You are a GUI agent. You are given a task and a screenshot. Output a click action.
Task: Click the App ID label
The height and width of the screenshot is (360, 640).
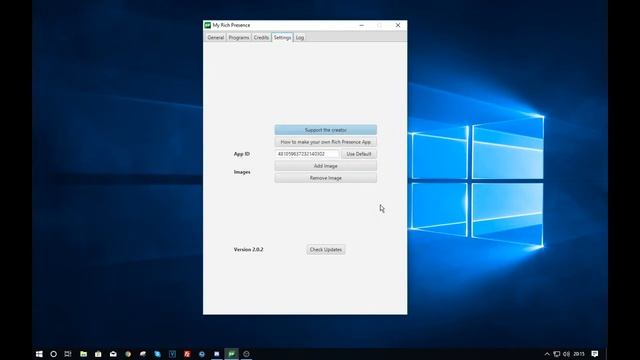(242, 154)
